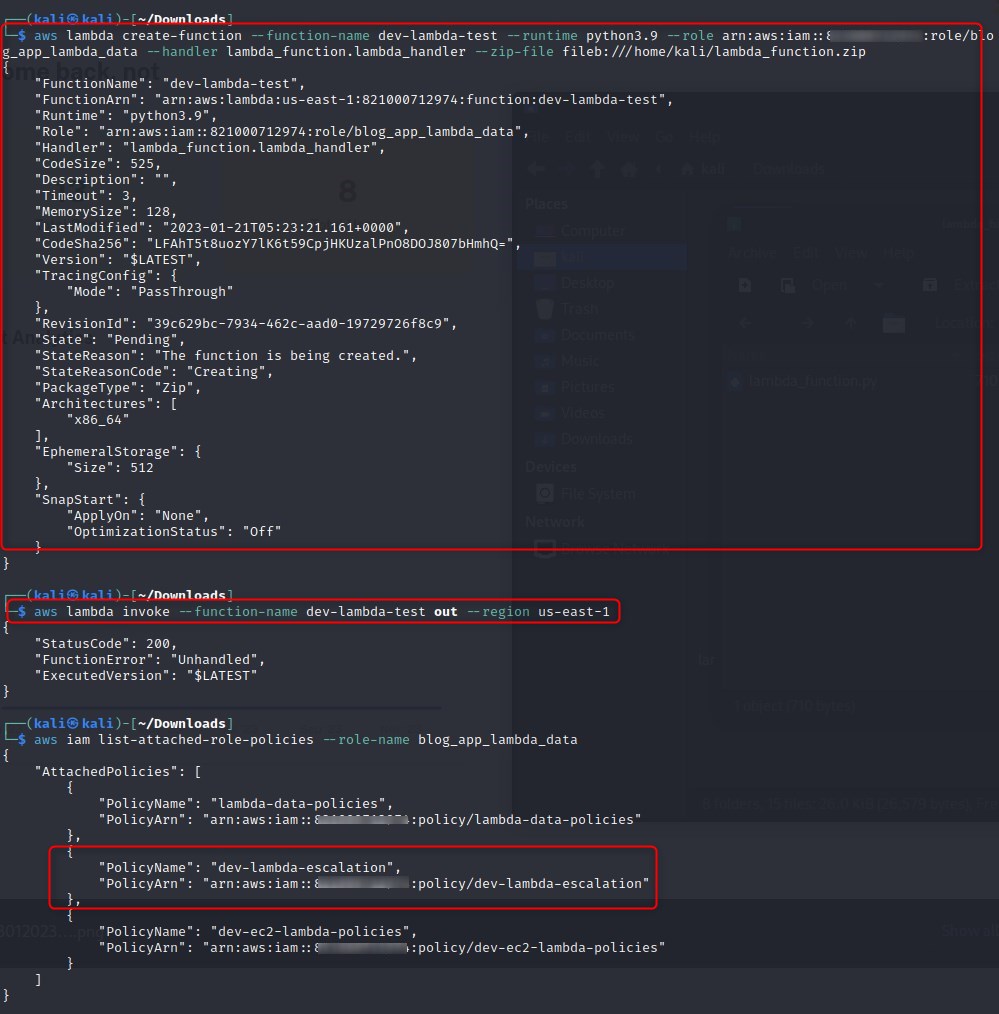Click the "Architectures": [ line
Viewport: 999px width, 1014px height.
(105, 404)
